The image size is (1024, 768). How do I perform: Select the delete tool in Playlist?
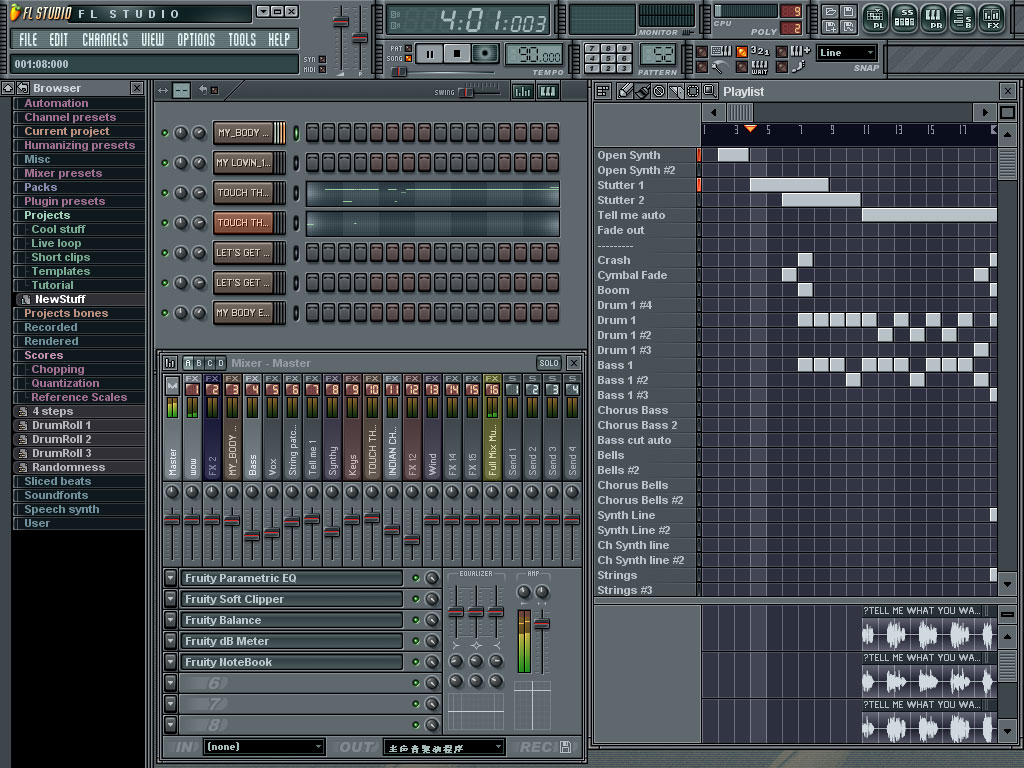(x=659, y=91)
